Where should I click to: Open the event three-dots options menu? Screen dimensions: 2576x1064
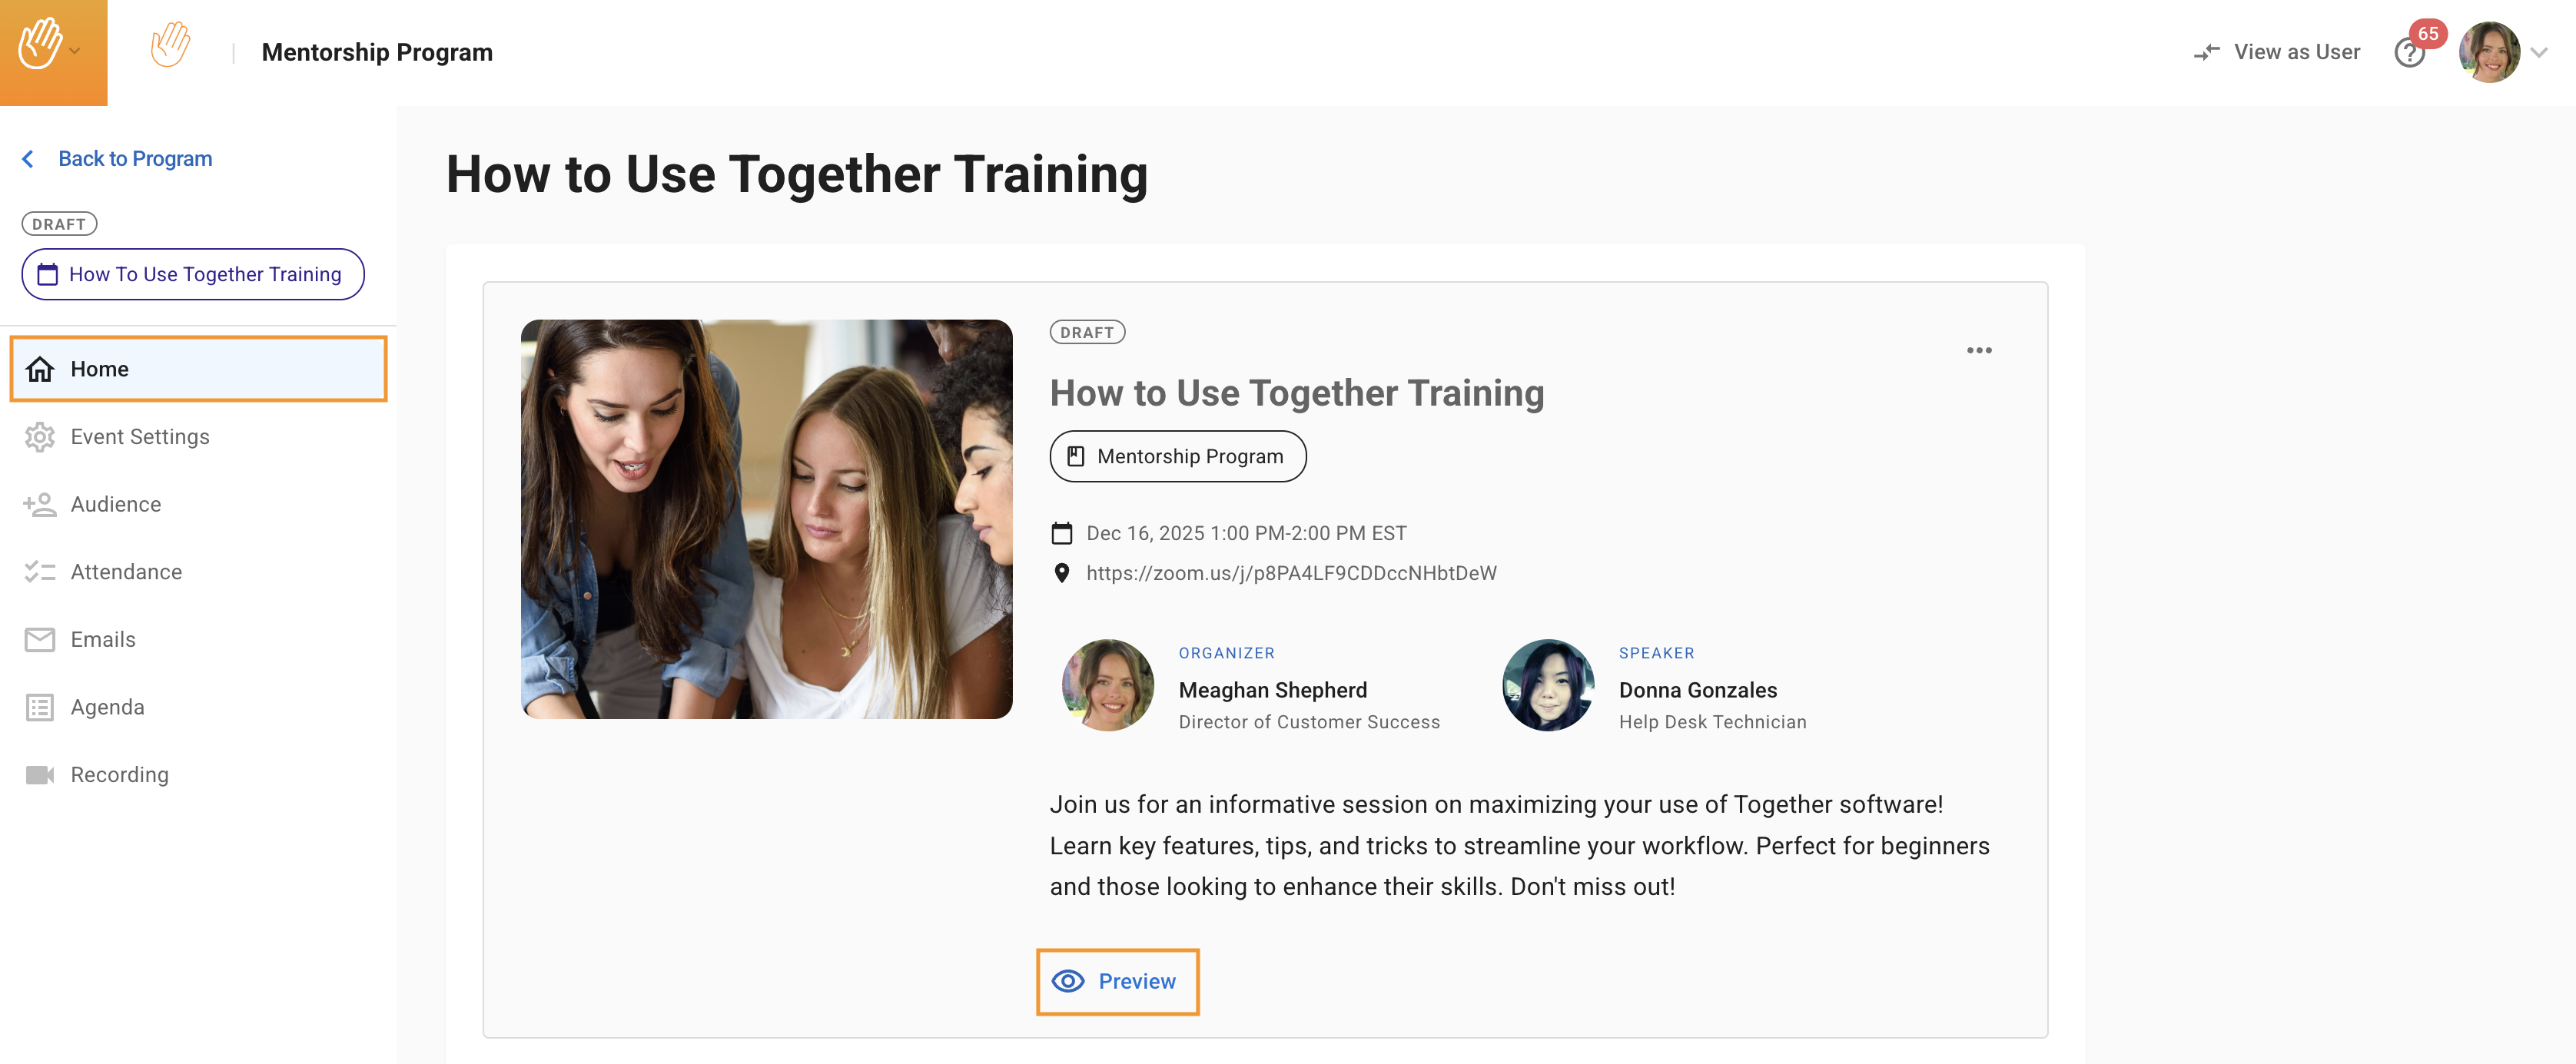point(1979,350)
